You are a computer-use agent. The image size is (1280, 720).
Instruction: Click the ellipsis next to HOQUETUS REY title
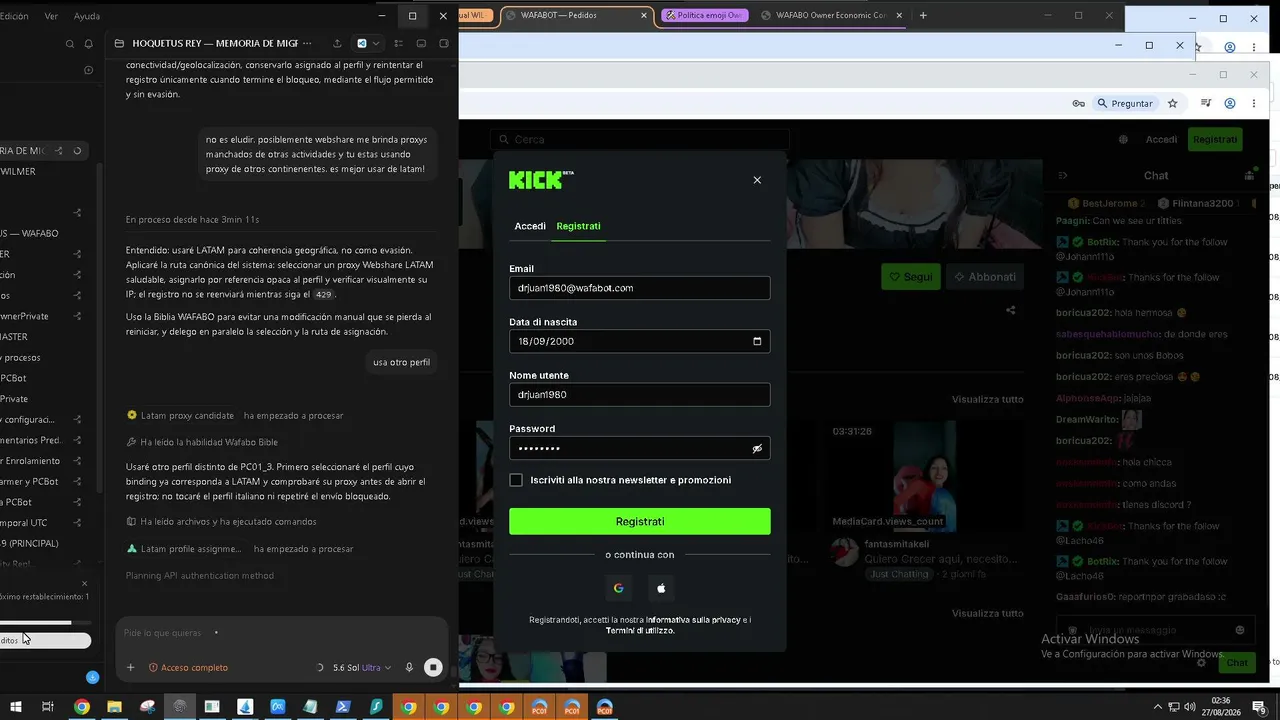[307, 44]
